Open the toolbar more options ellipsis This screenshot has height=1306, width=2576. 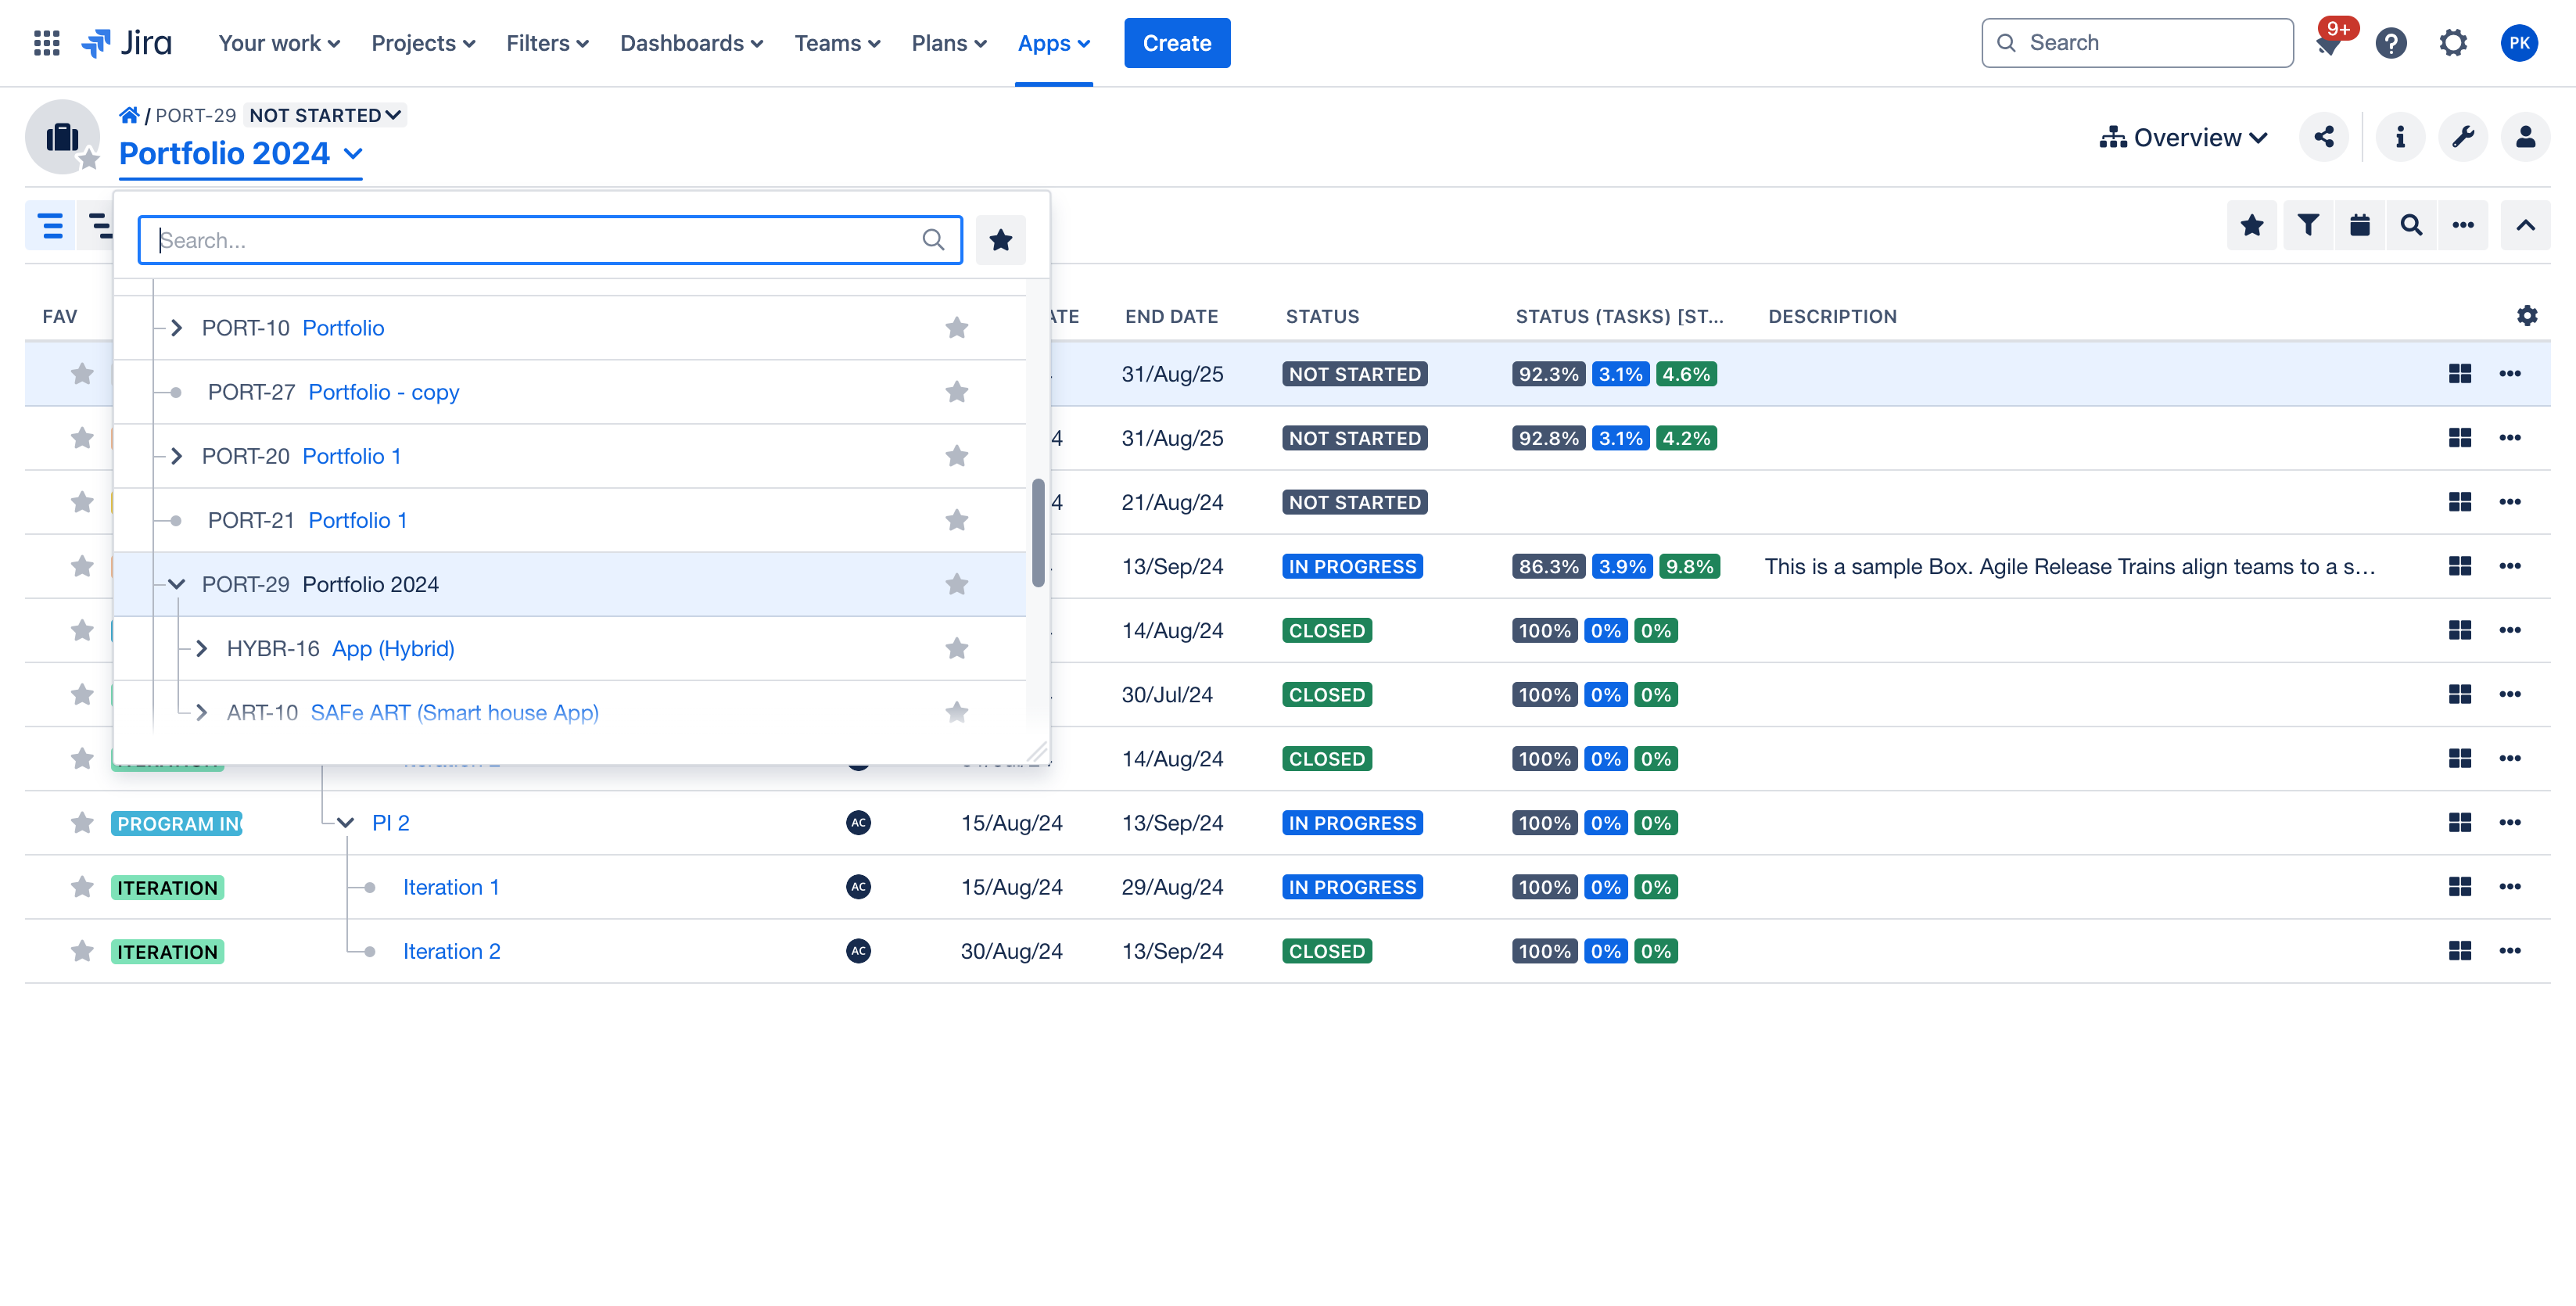click(x=2463, y=225)
